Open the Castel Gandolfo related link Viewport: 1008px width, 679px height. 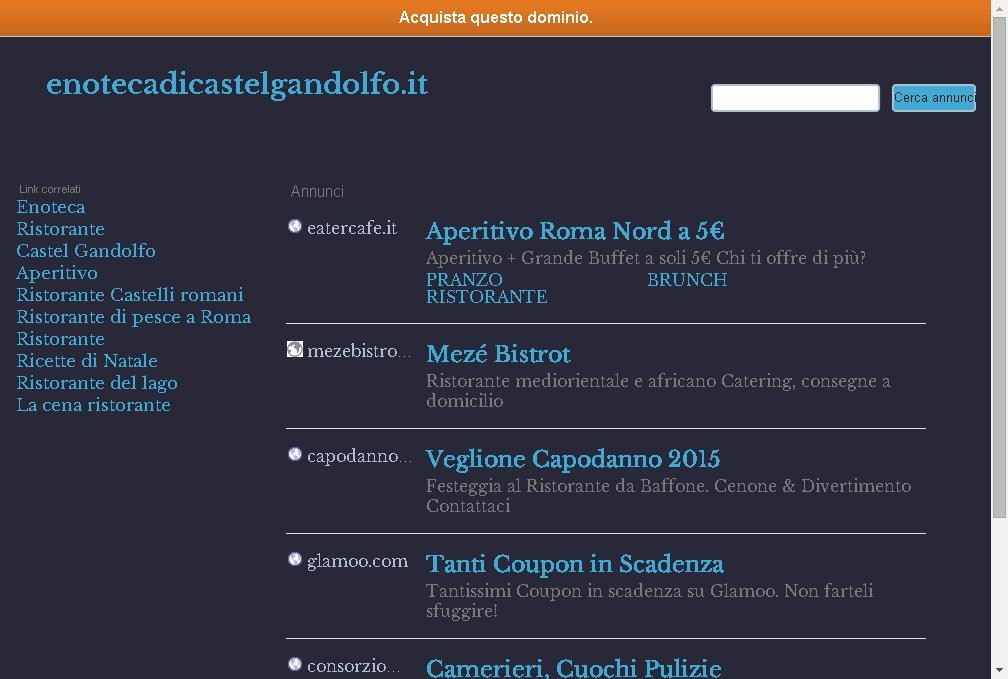coord(86,251)
